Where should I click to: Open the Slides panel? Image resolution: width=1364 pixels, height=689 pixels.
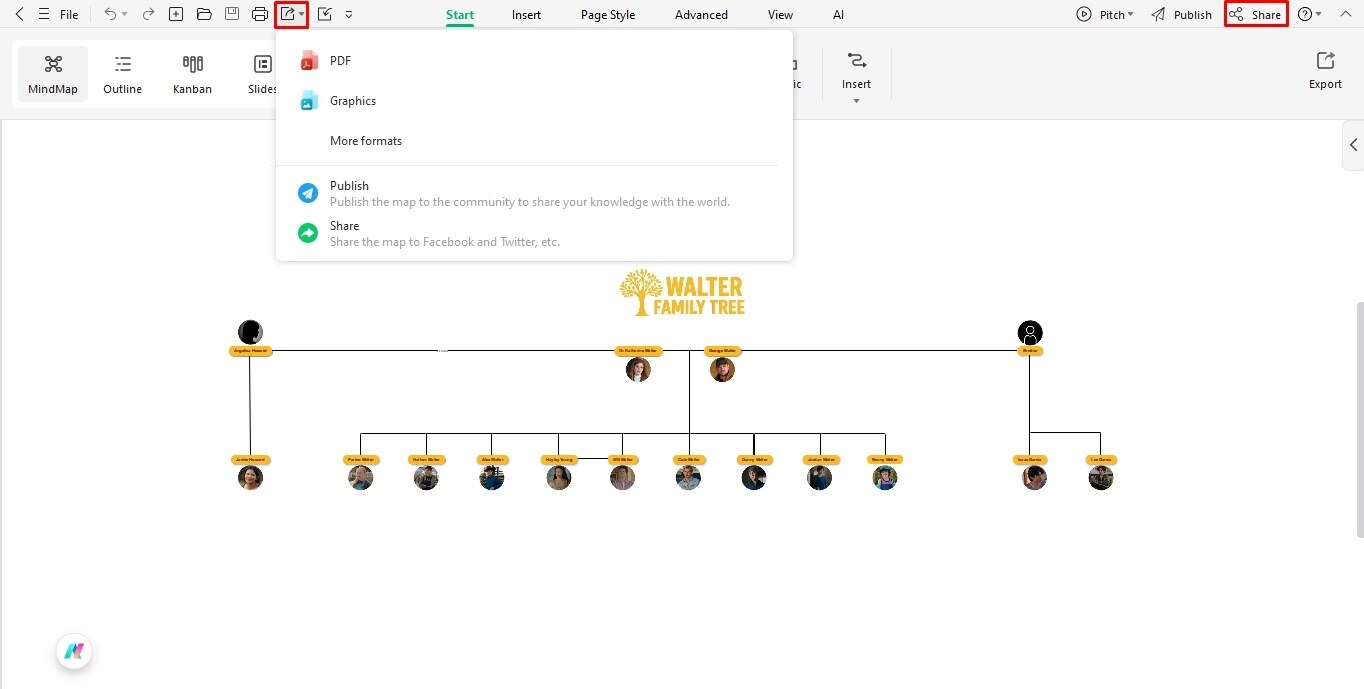tap(262, 72)
